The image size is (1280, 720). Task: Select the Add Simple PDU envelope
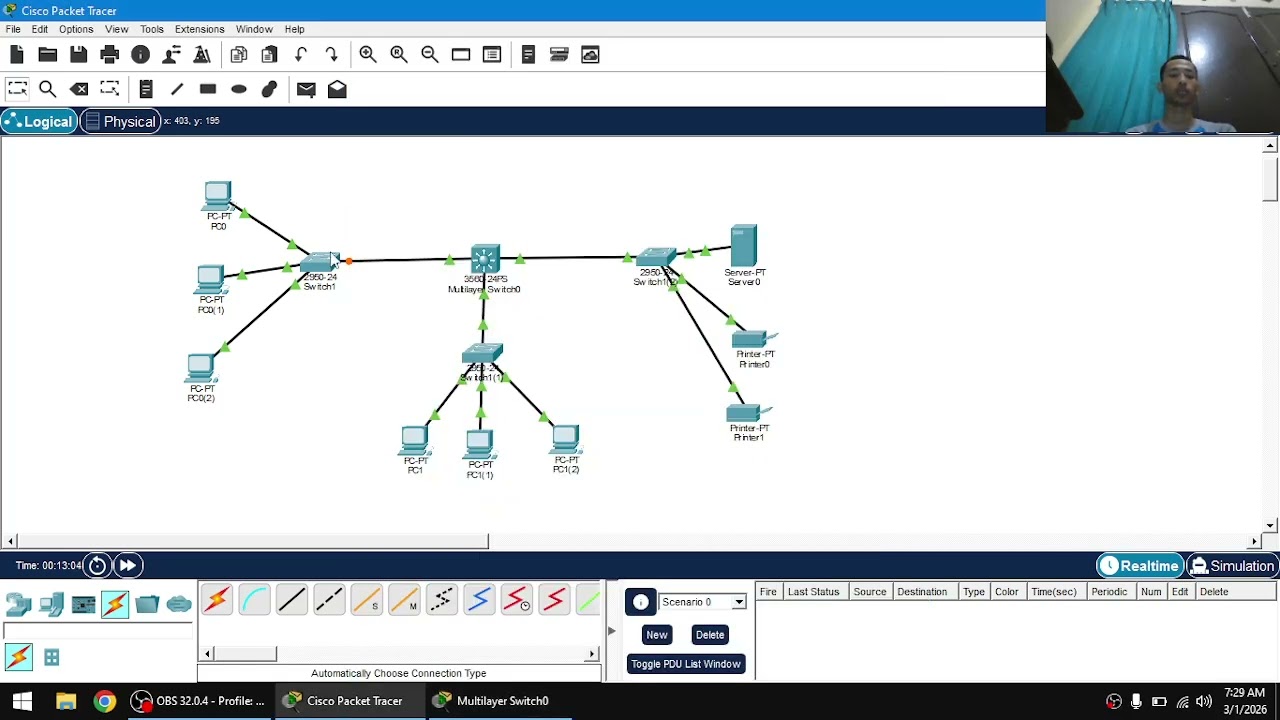(x=306, y=90)
